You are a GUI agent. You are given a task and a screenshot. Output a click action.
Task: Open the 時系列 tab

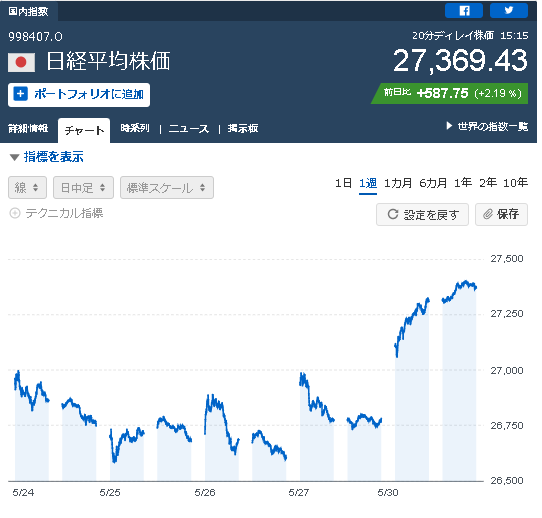135,128
